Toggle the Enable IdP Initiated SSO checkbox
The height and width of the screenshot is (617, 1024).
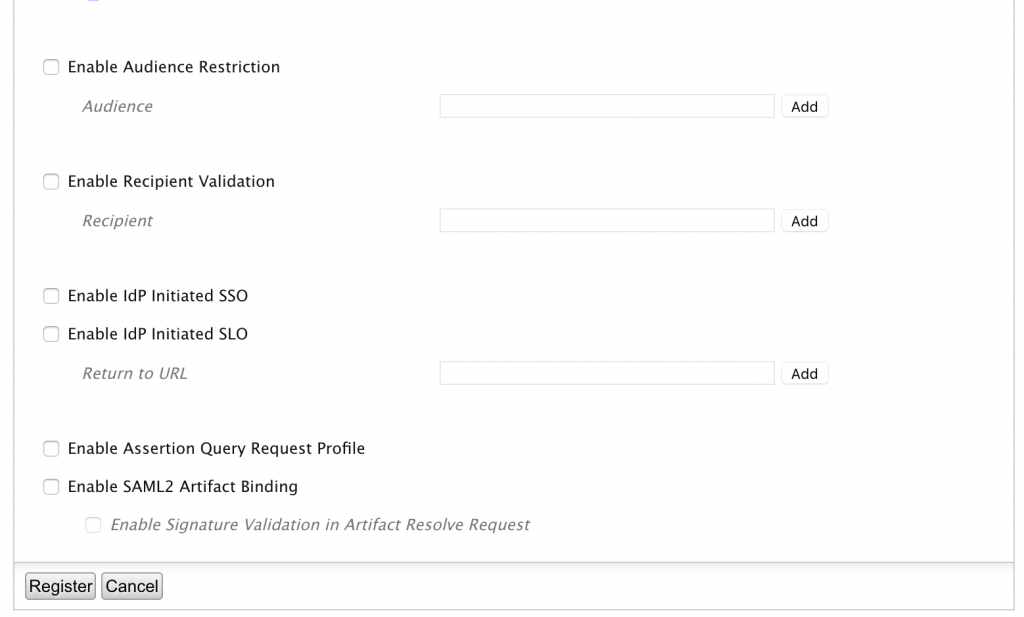coord(51,296)
